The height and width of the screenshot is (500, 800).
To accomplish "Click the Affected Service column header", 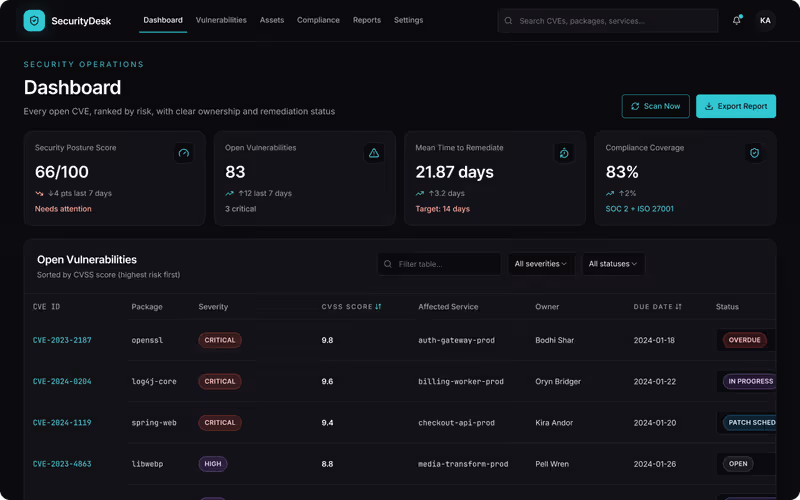I will [x=448, y=307].
